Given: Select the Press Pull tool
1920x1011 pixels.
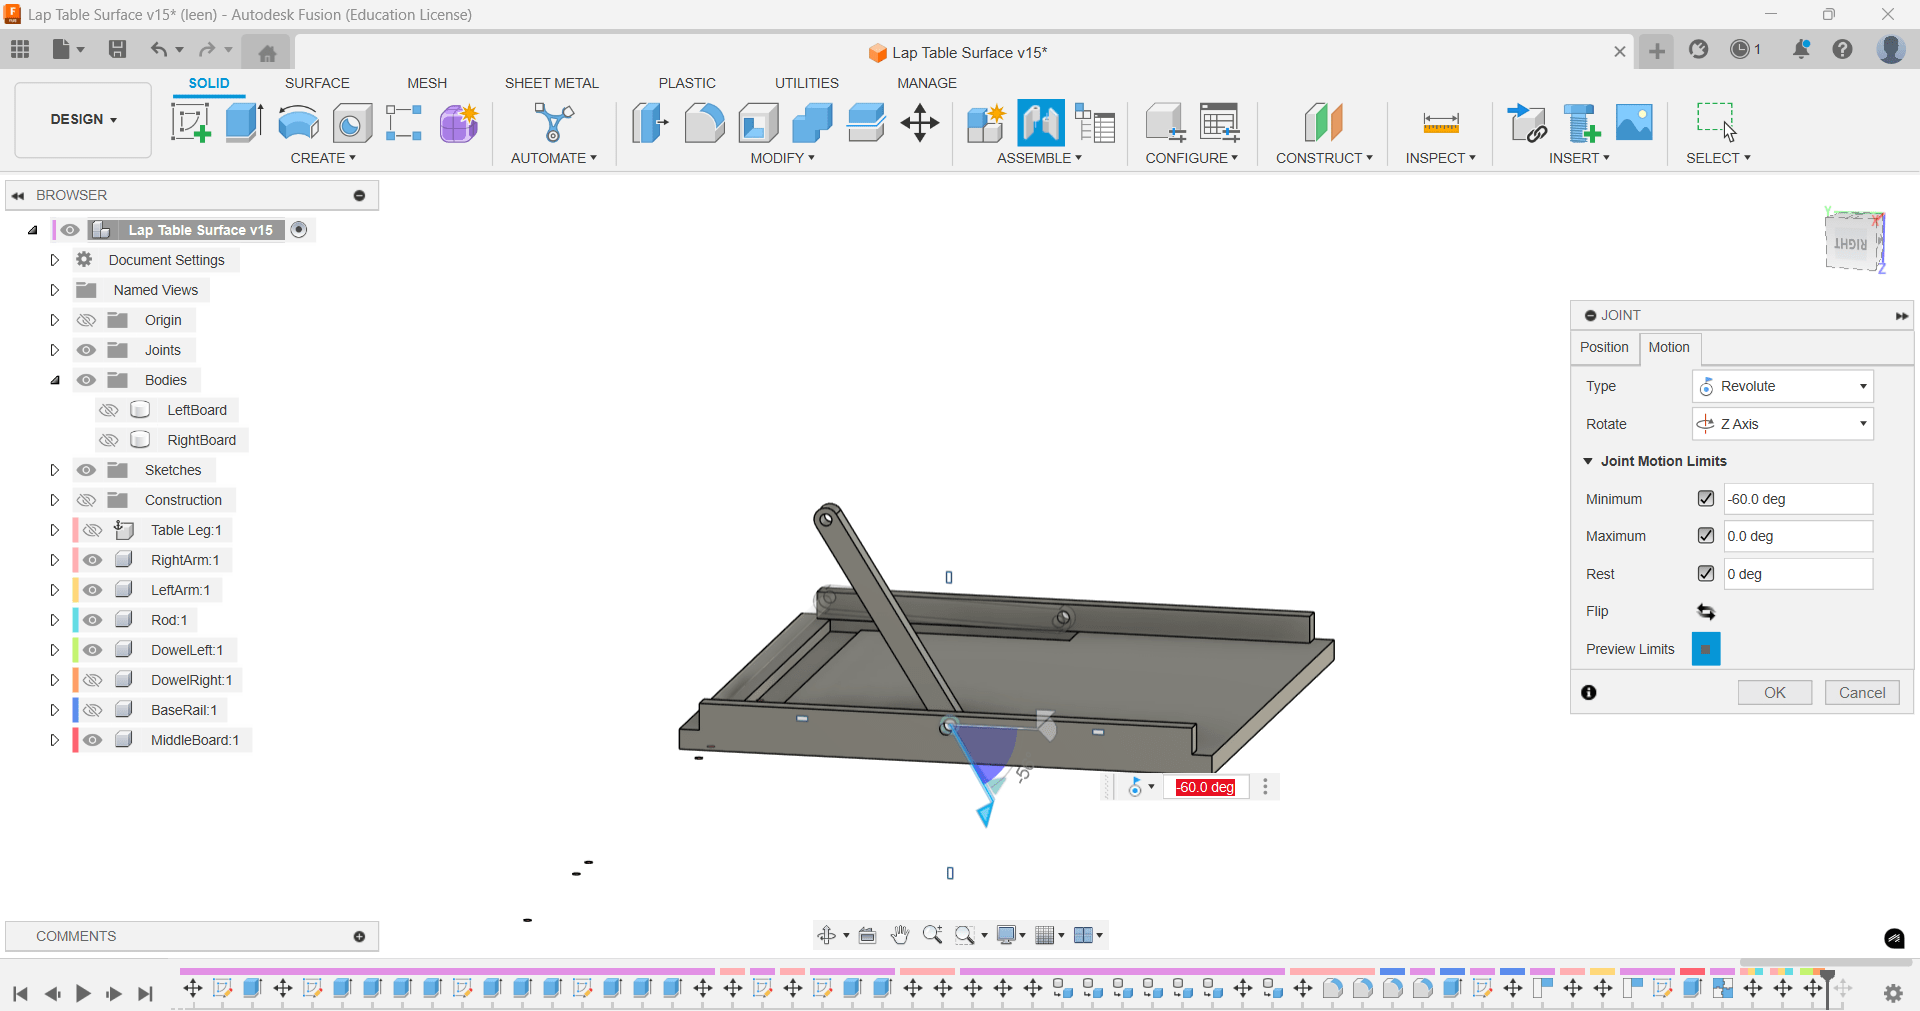Looking at the screenshot, I should (650, 123).
